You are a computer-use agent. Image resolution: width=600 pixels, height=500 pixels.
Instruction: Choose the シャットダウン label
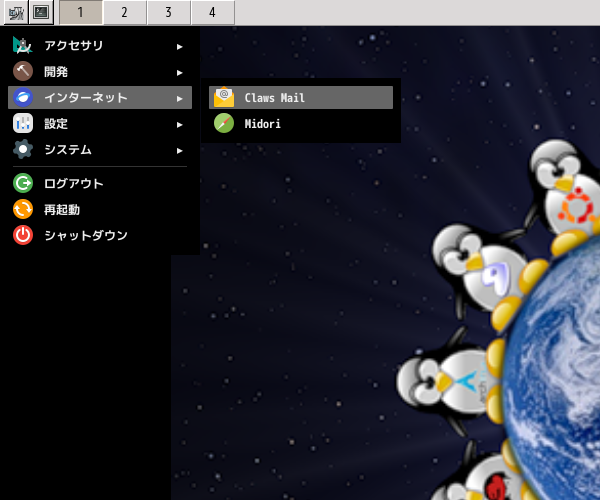click(x=86, y=235)
